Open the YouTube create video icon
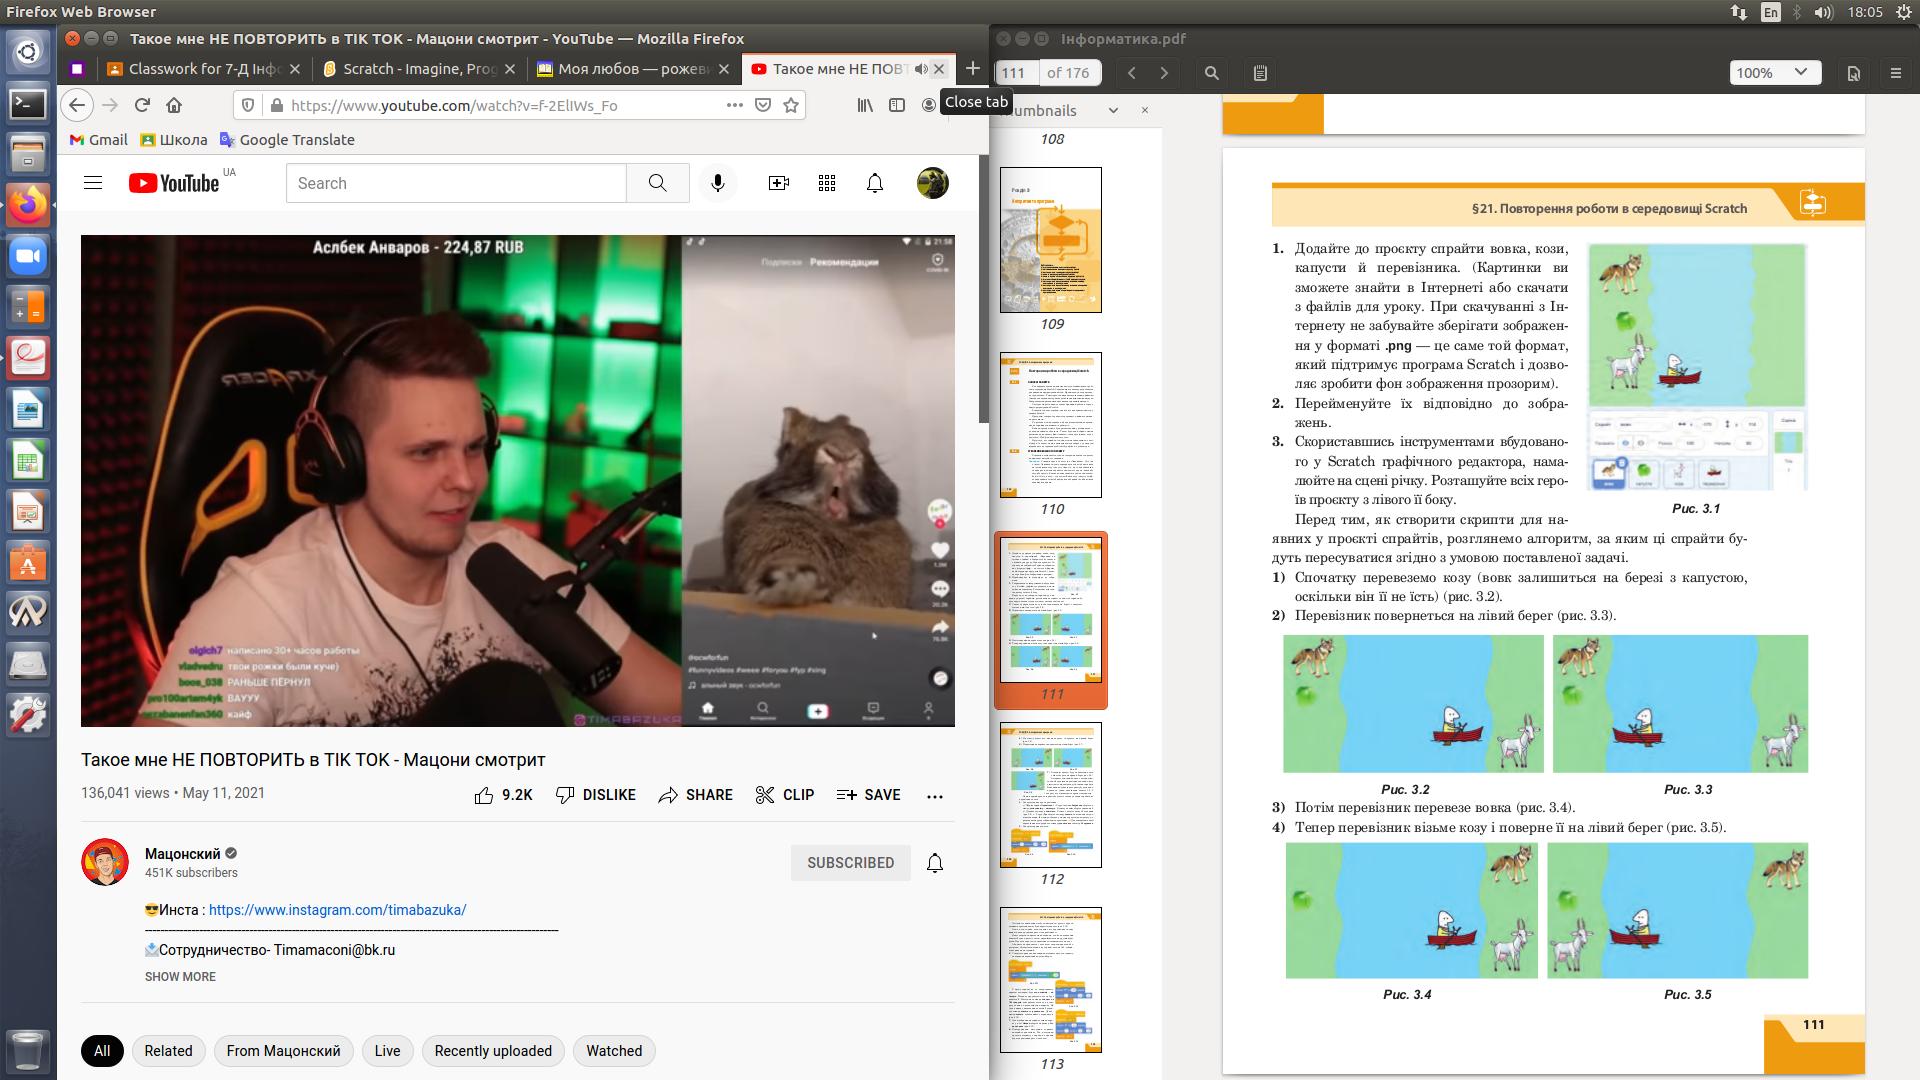This screenshot has width=1920, height=1080. pyautogui.click(x=778, y=183)
